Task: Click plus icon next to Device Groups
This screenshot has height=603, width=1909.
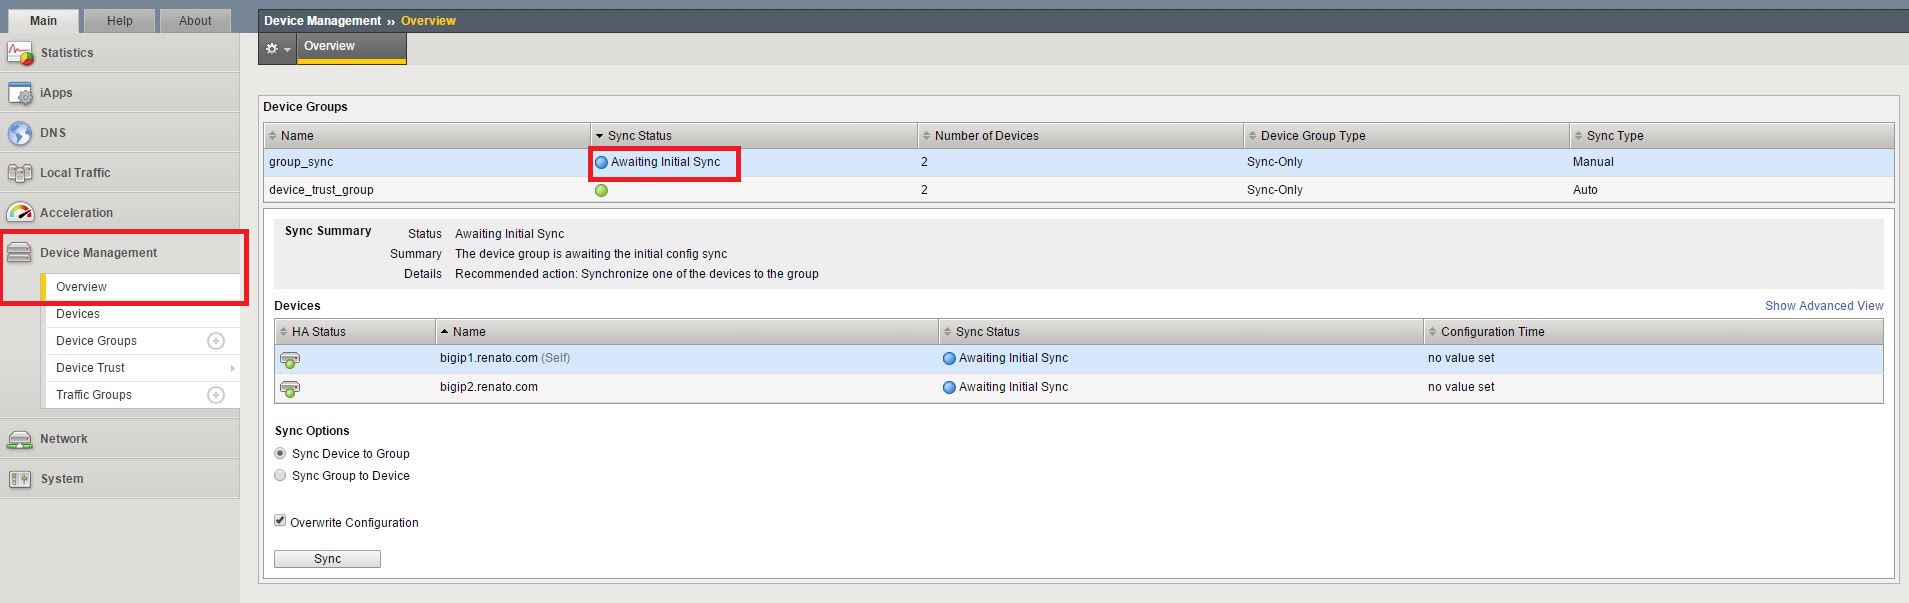Action: pyautogui.click(x=215, y=341)
